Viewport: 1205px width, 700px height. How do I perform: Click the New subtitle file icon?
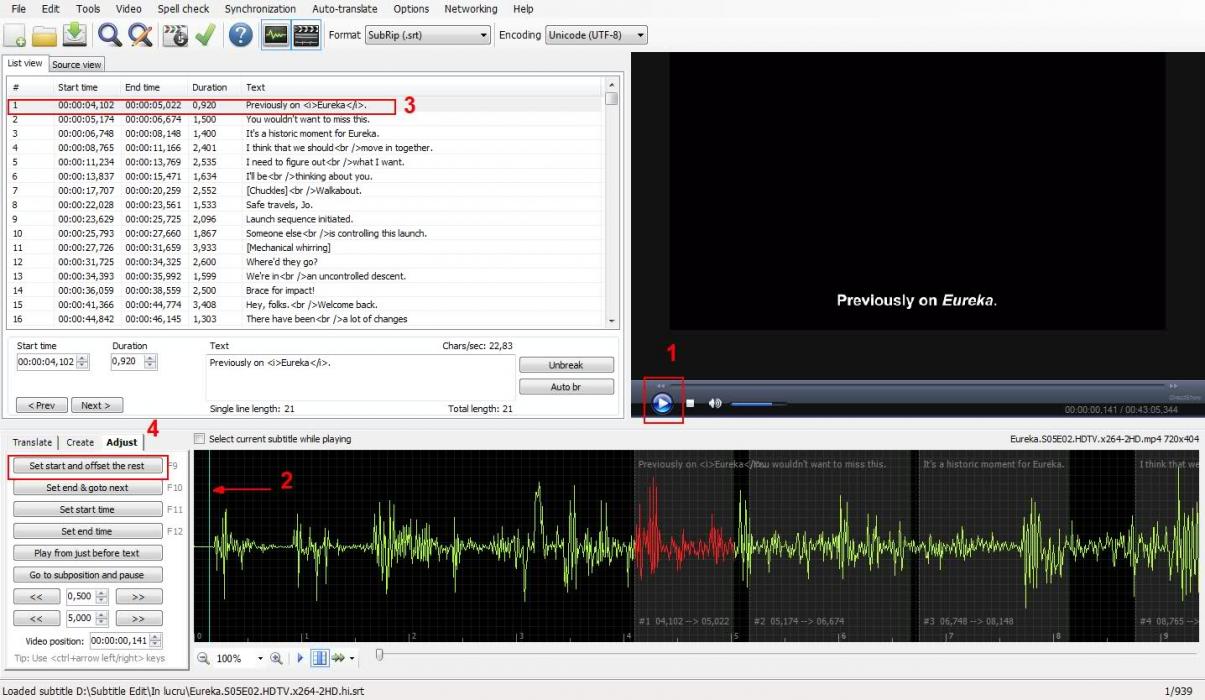click(x=16, y=35)
